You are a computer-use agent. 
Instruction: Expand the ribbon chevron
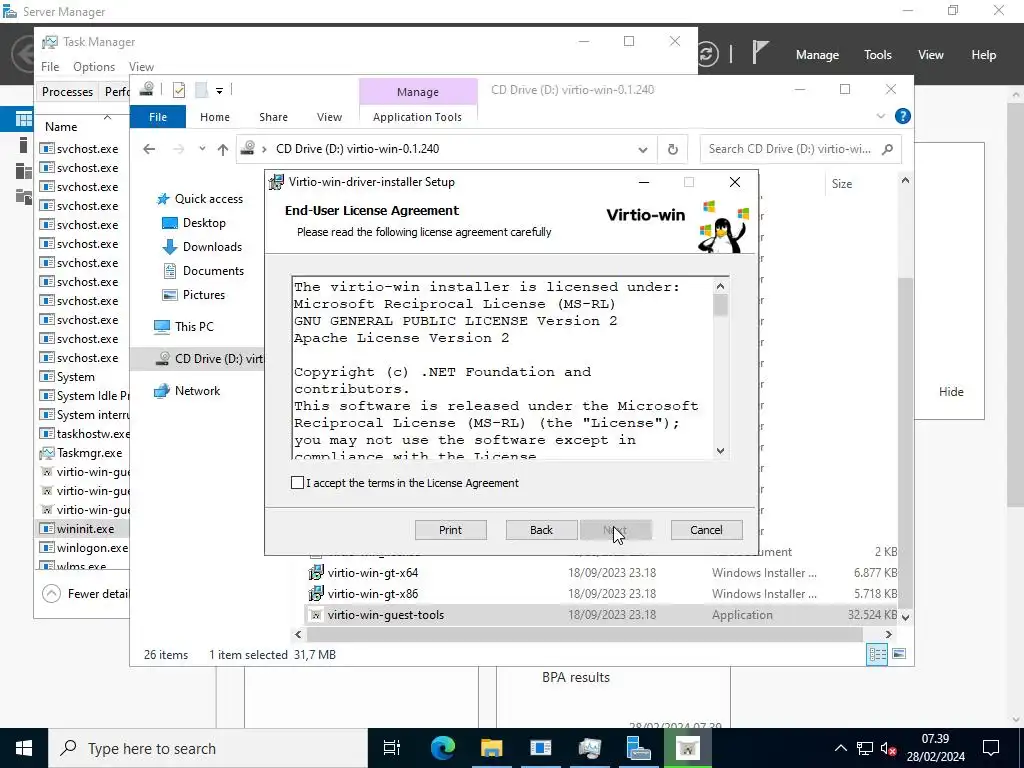point(880,116)
